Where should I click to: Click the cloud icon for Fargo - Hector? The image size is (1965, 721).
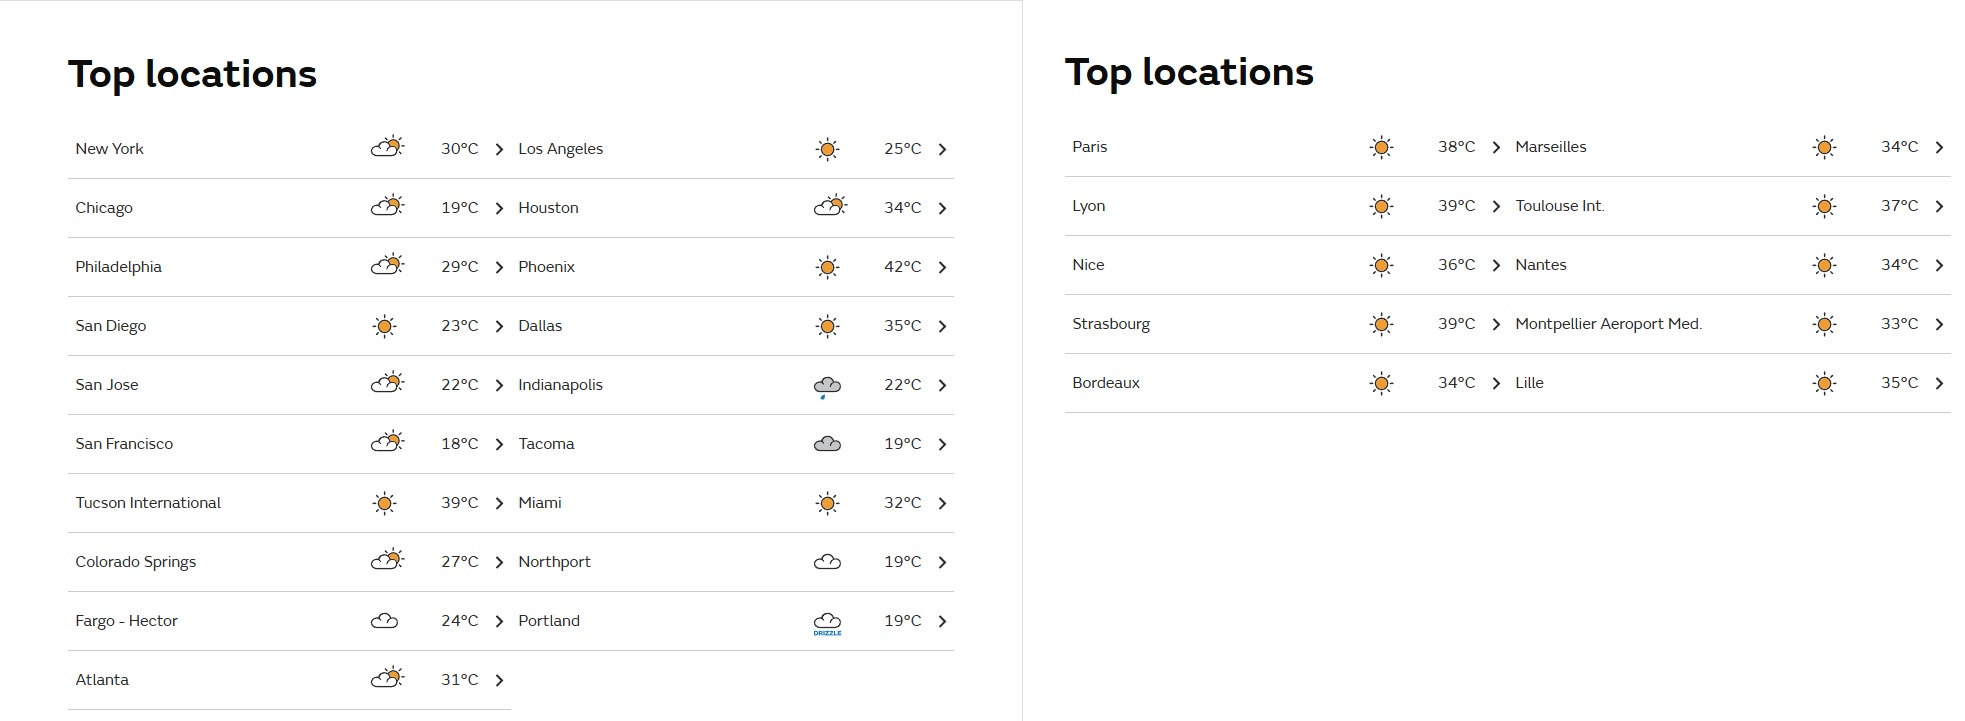(384, 621)
